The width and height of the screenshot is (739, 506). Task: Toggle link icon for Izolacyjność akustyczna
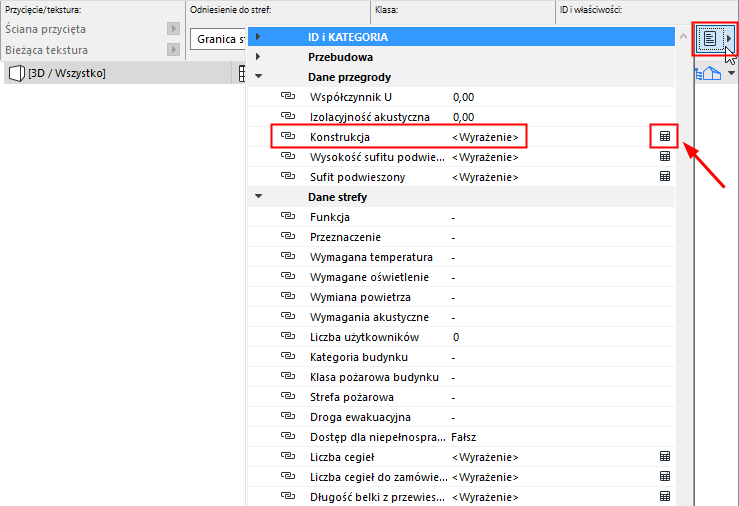[x=287, y=116]
